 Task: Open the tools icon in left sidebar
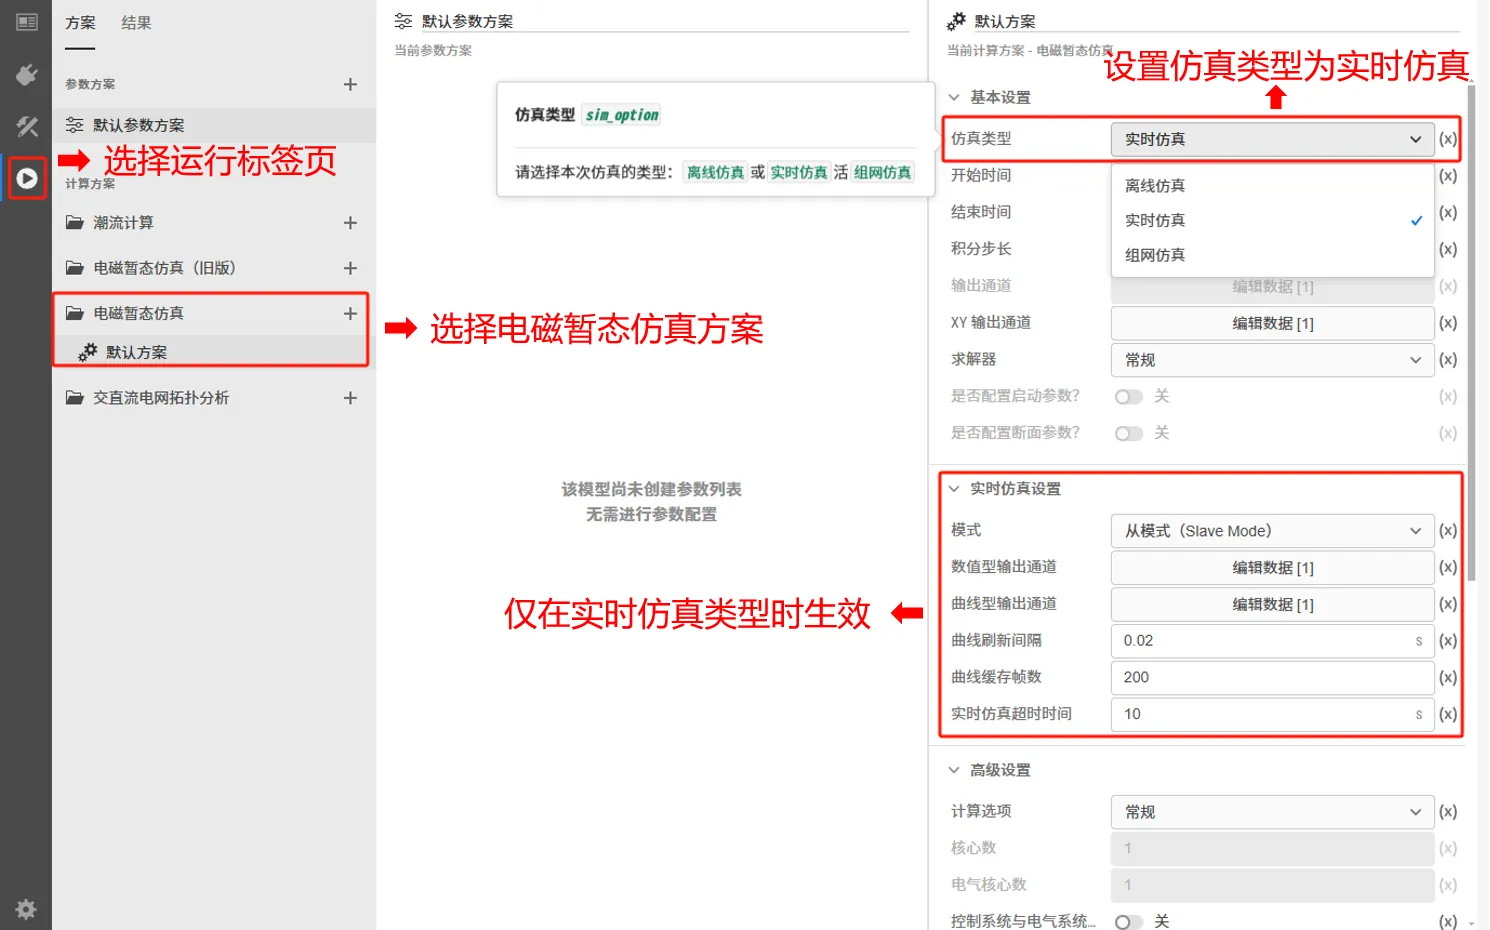tap(27, 127)
